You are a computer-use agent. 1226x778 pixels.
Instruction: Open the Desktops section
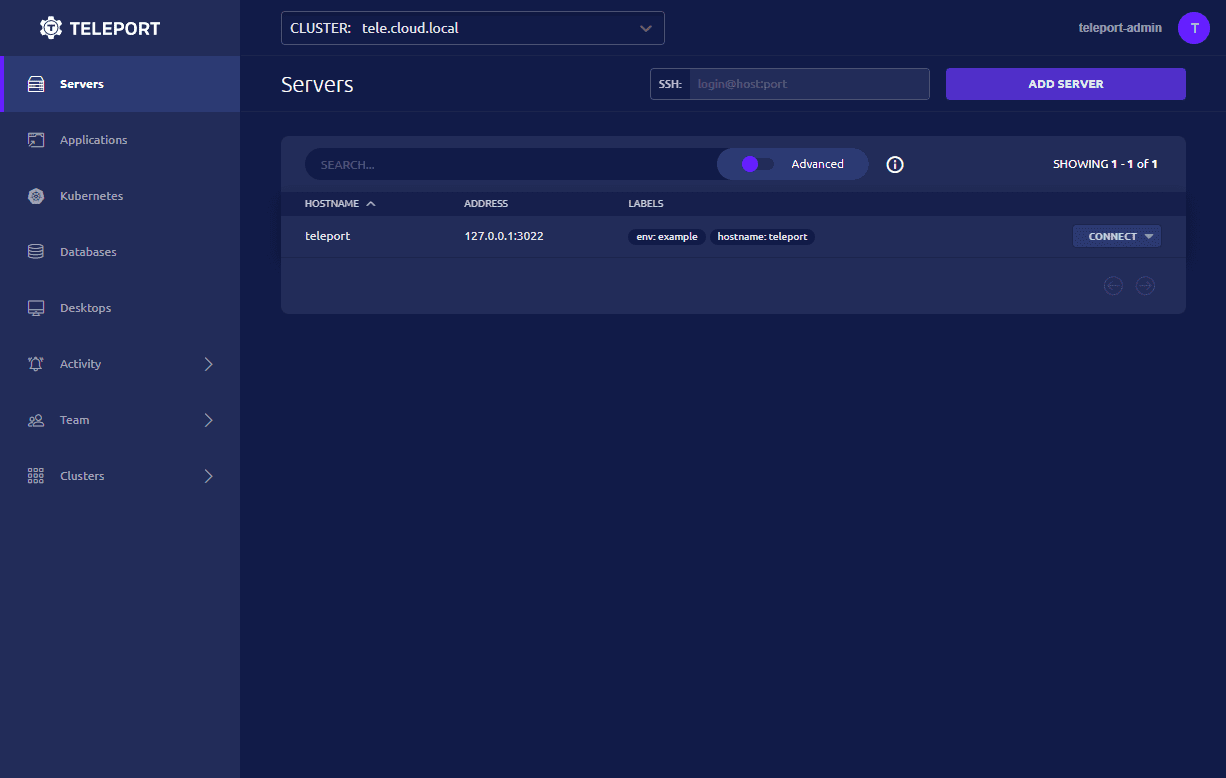coord(120,308)
